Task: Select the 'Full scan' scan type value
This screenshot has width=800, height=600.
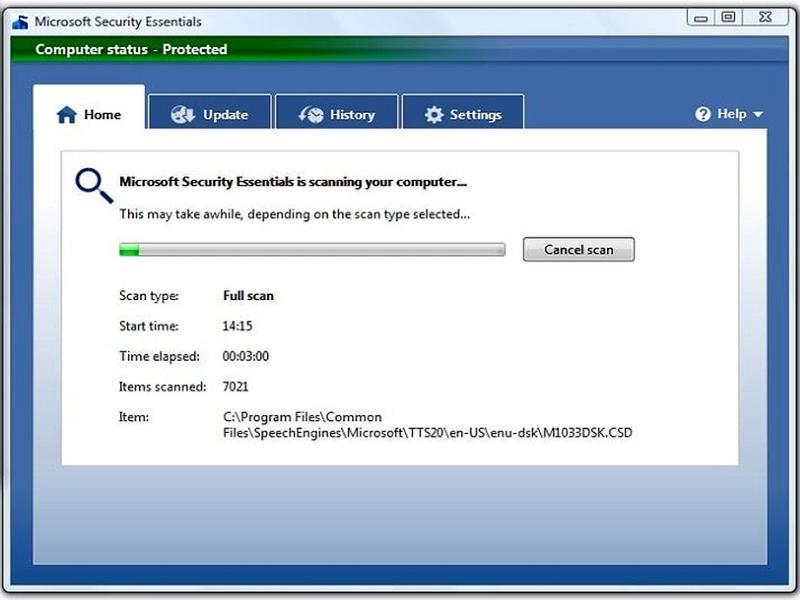Action: tap(248, 296)
